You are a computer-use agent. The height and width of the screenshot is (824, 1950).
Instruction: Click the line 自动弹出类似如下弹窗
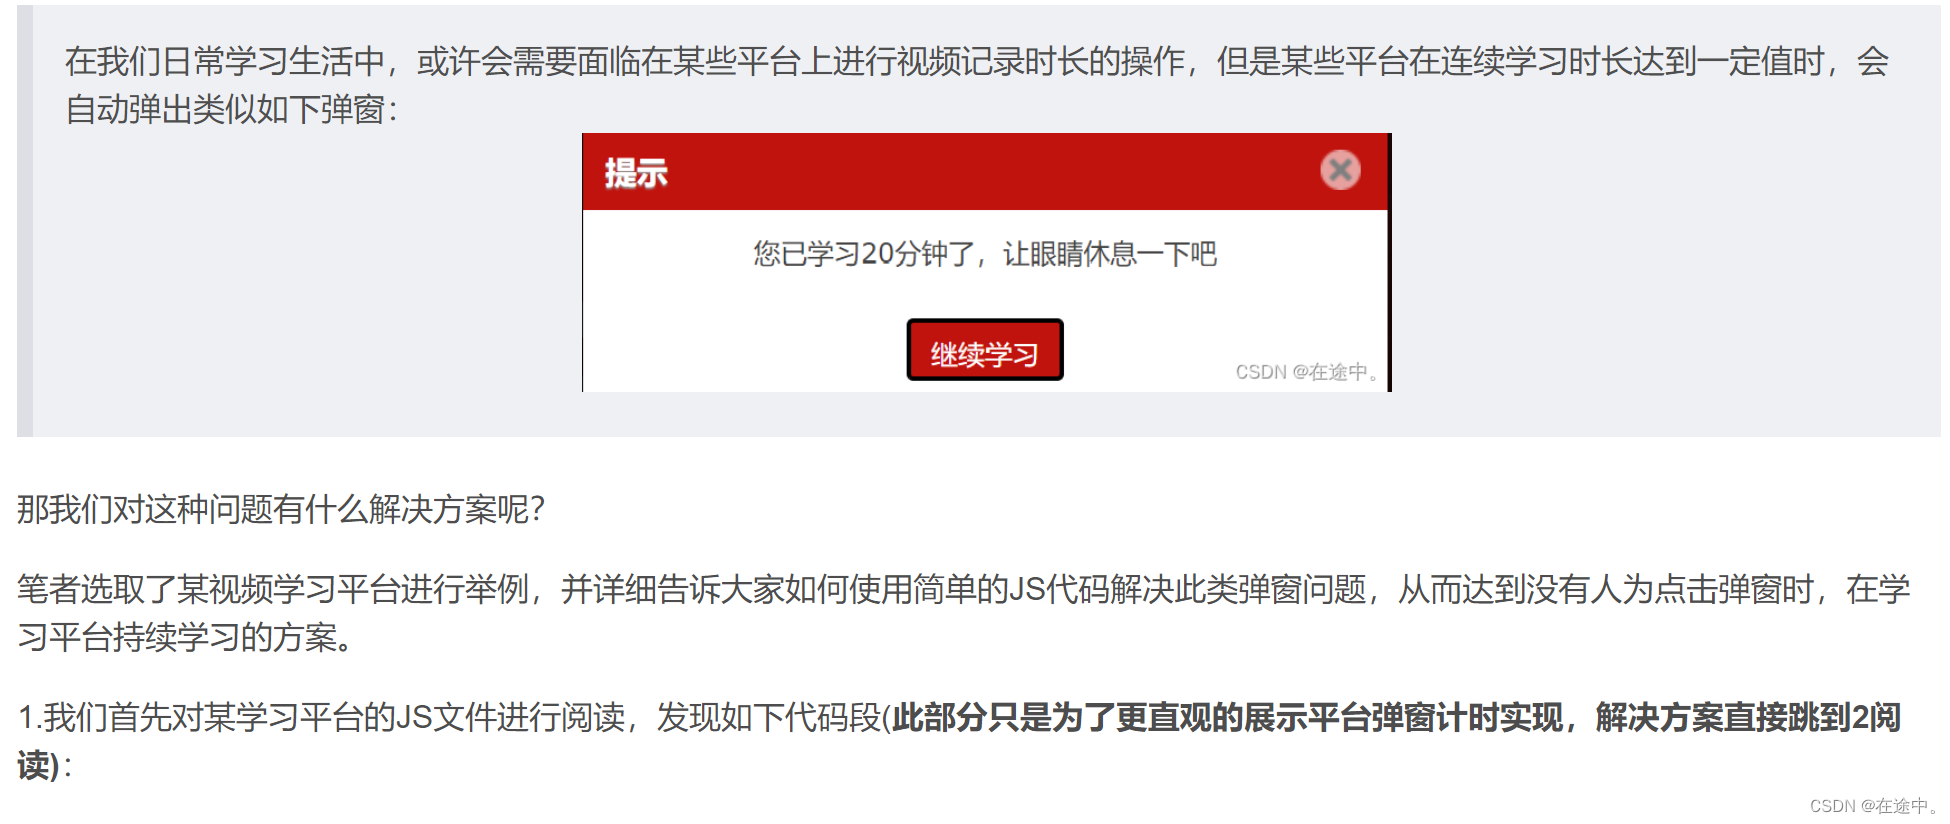click(x=232, y=110)
